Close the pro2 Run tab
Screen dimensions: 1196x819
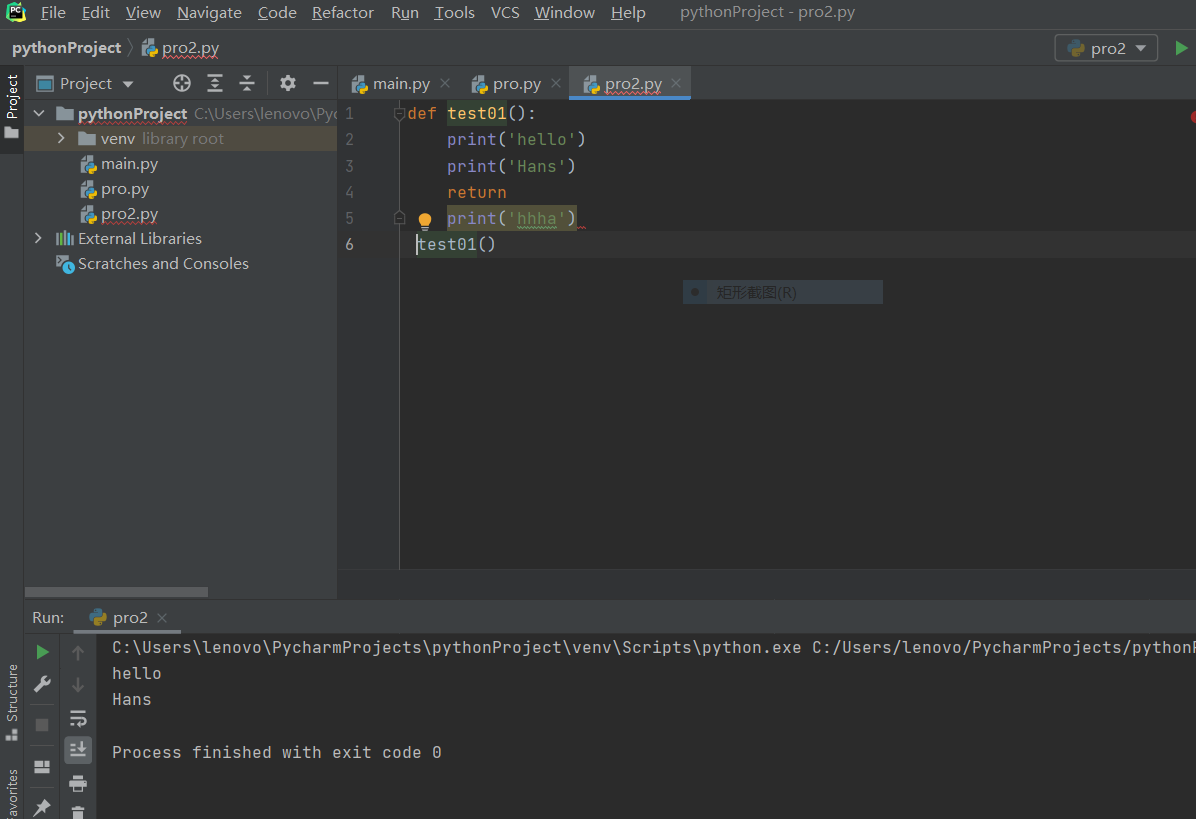(x=162, y=618)
